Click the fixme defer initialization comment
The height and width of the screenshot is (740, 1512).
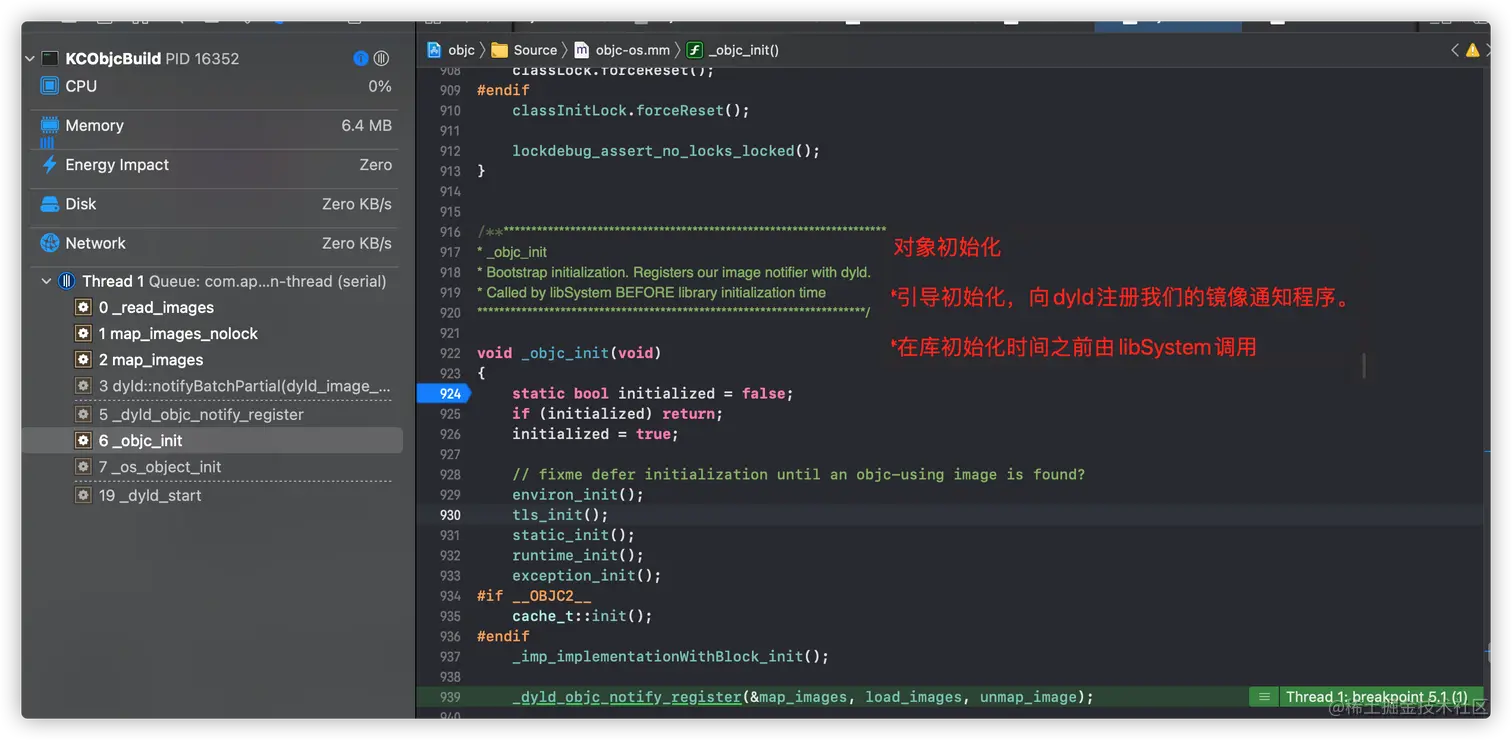pos(798,474)
